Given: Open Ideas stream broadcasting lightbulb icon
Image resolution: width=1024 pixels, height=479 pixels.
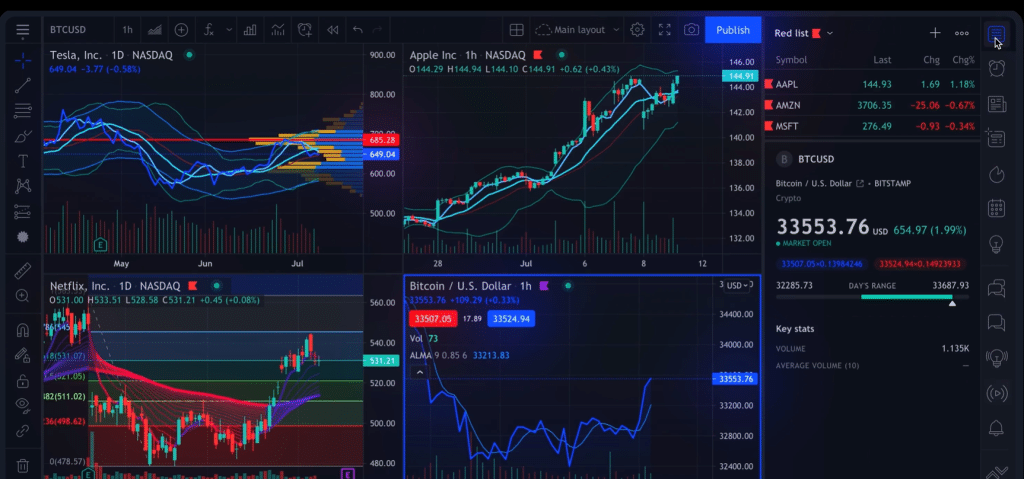Looking at the screenshot, I should coord(996,357).
